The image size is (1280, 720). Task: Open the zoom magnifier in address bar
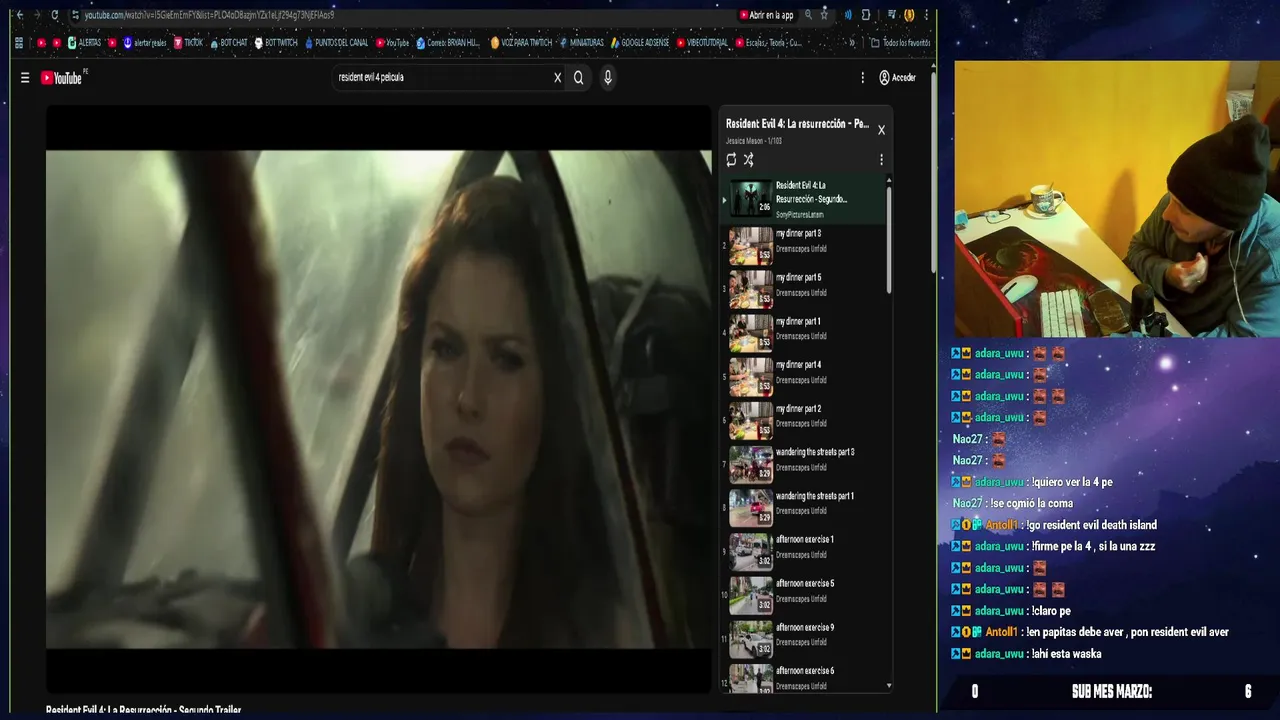coord(808,15)
